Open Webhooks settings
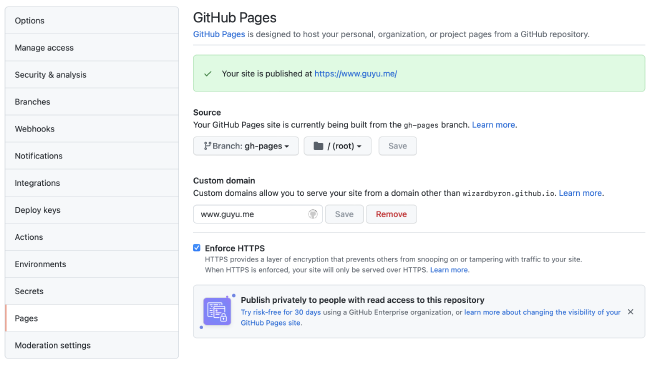Screen dimensions: 660x370 (x=92, y=129)
